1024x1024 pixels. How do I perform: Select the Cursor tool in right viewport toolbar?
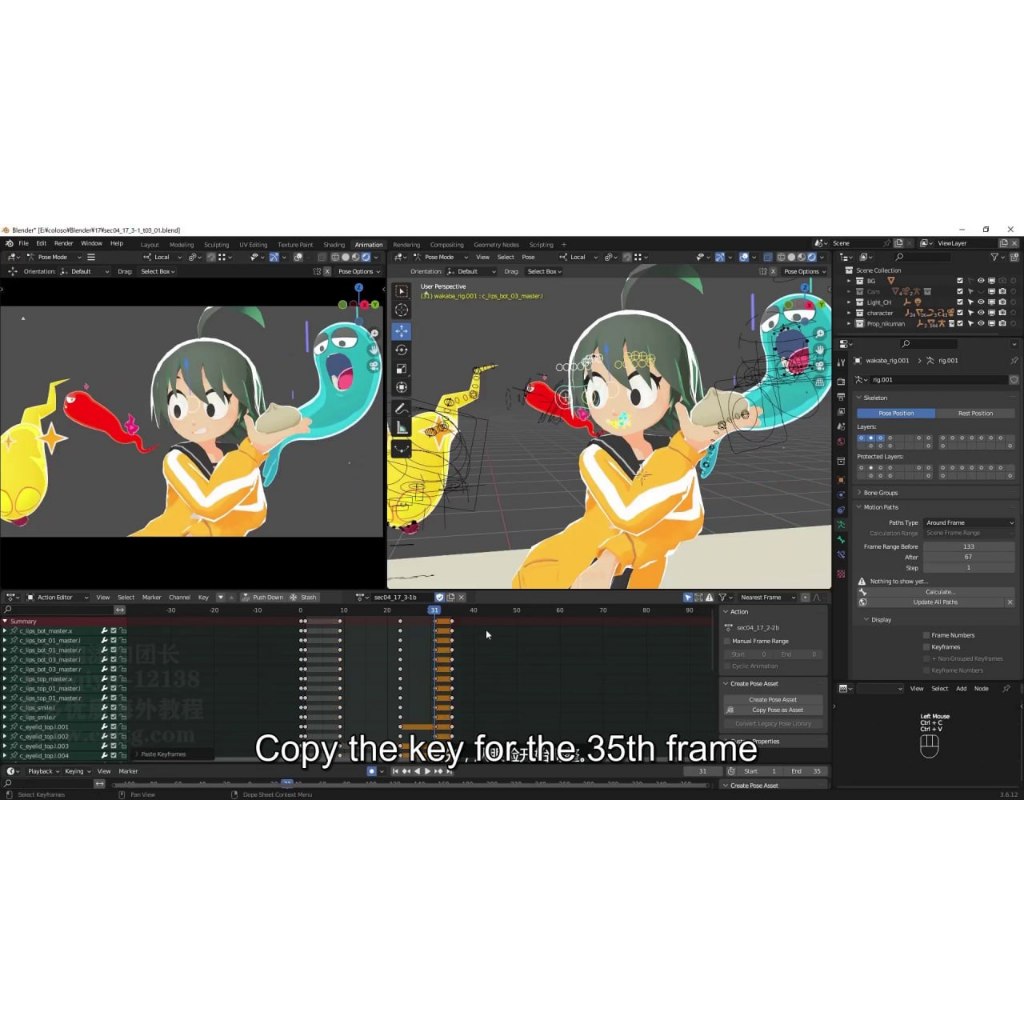point(402,310)
